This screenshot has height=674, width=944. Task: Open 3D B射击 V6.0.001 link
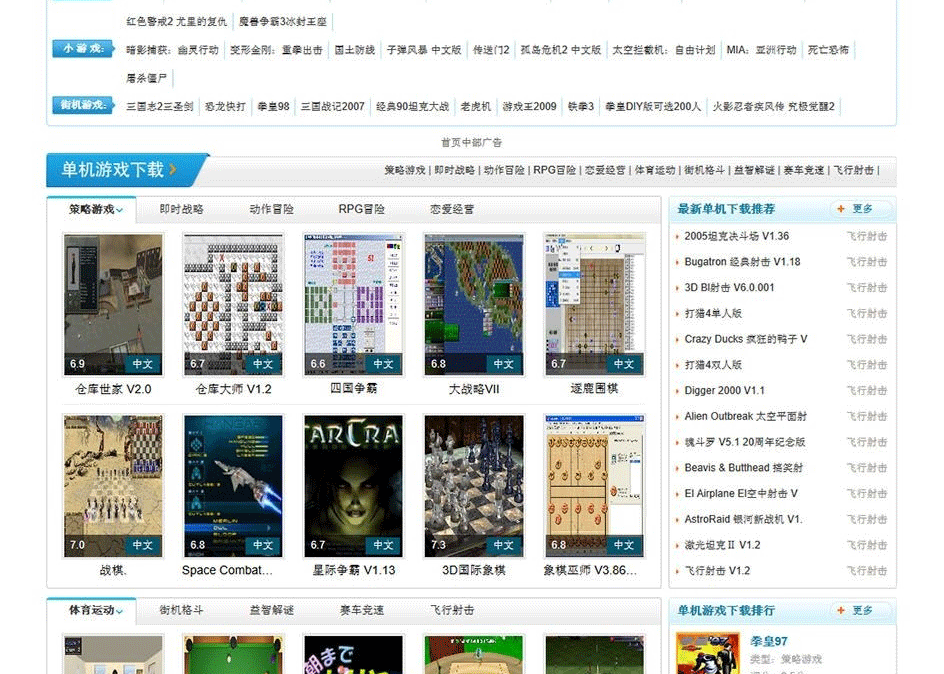point(729,288)
